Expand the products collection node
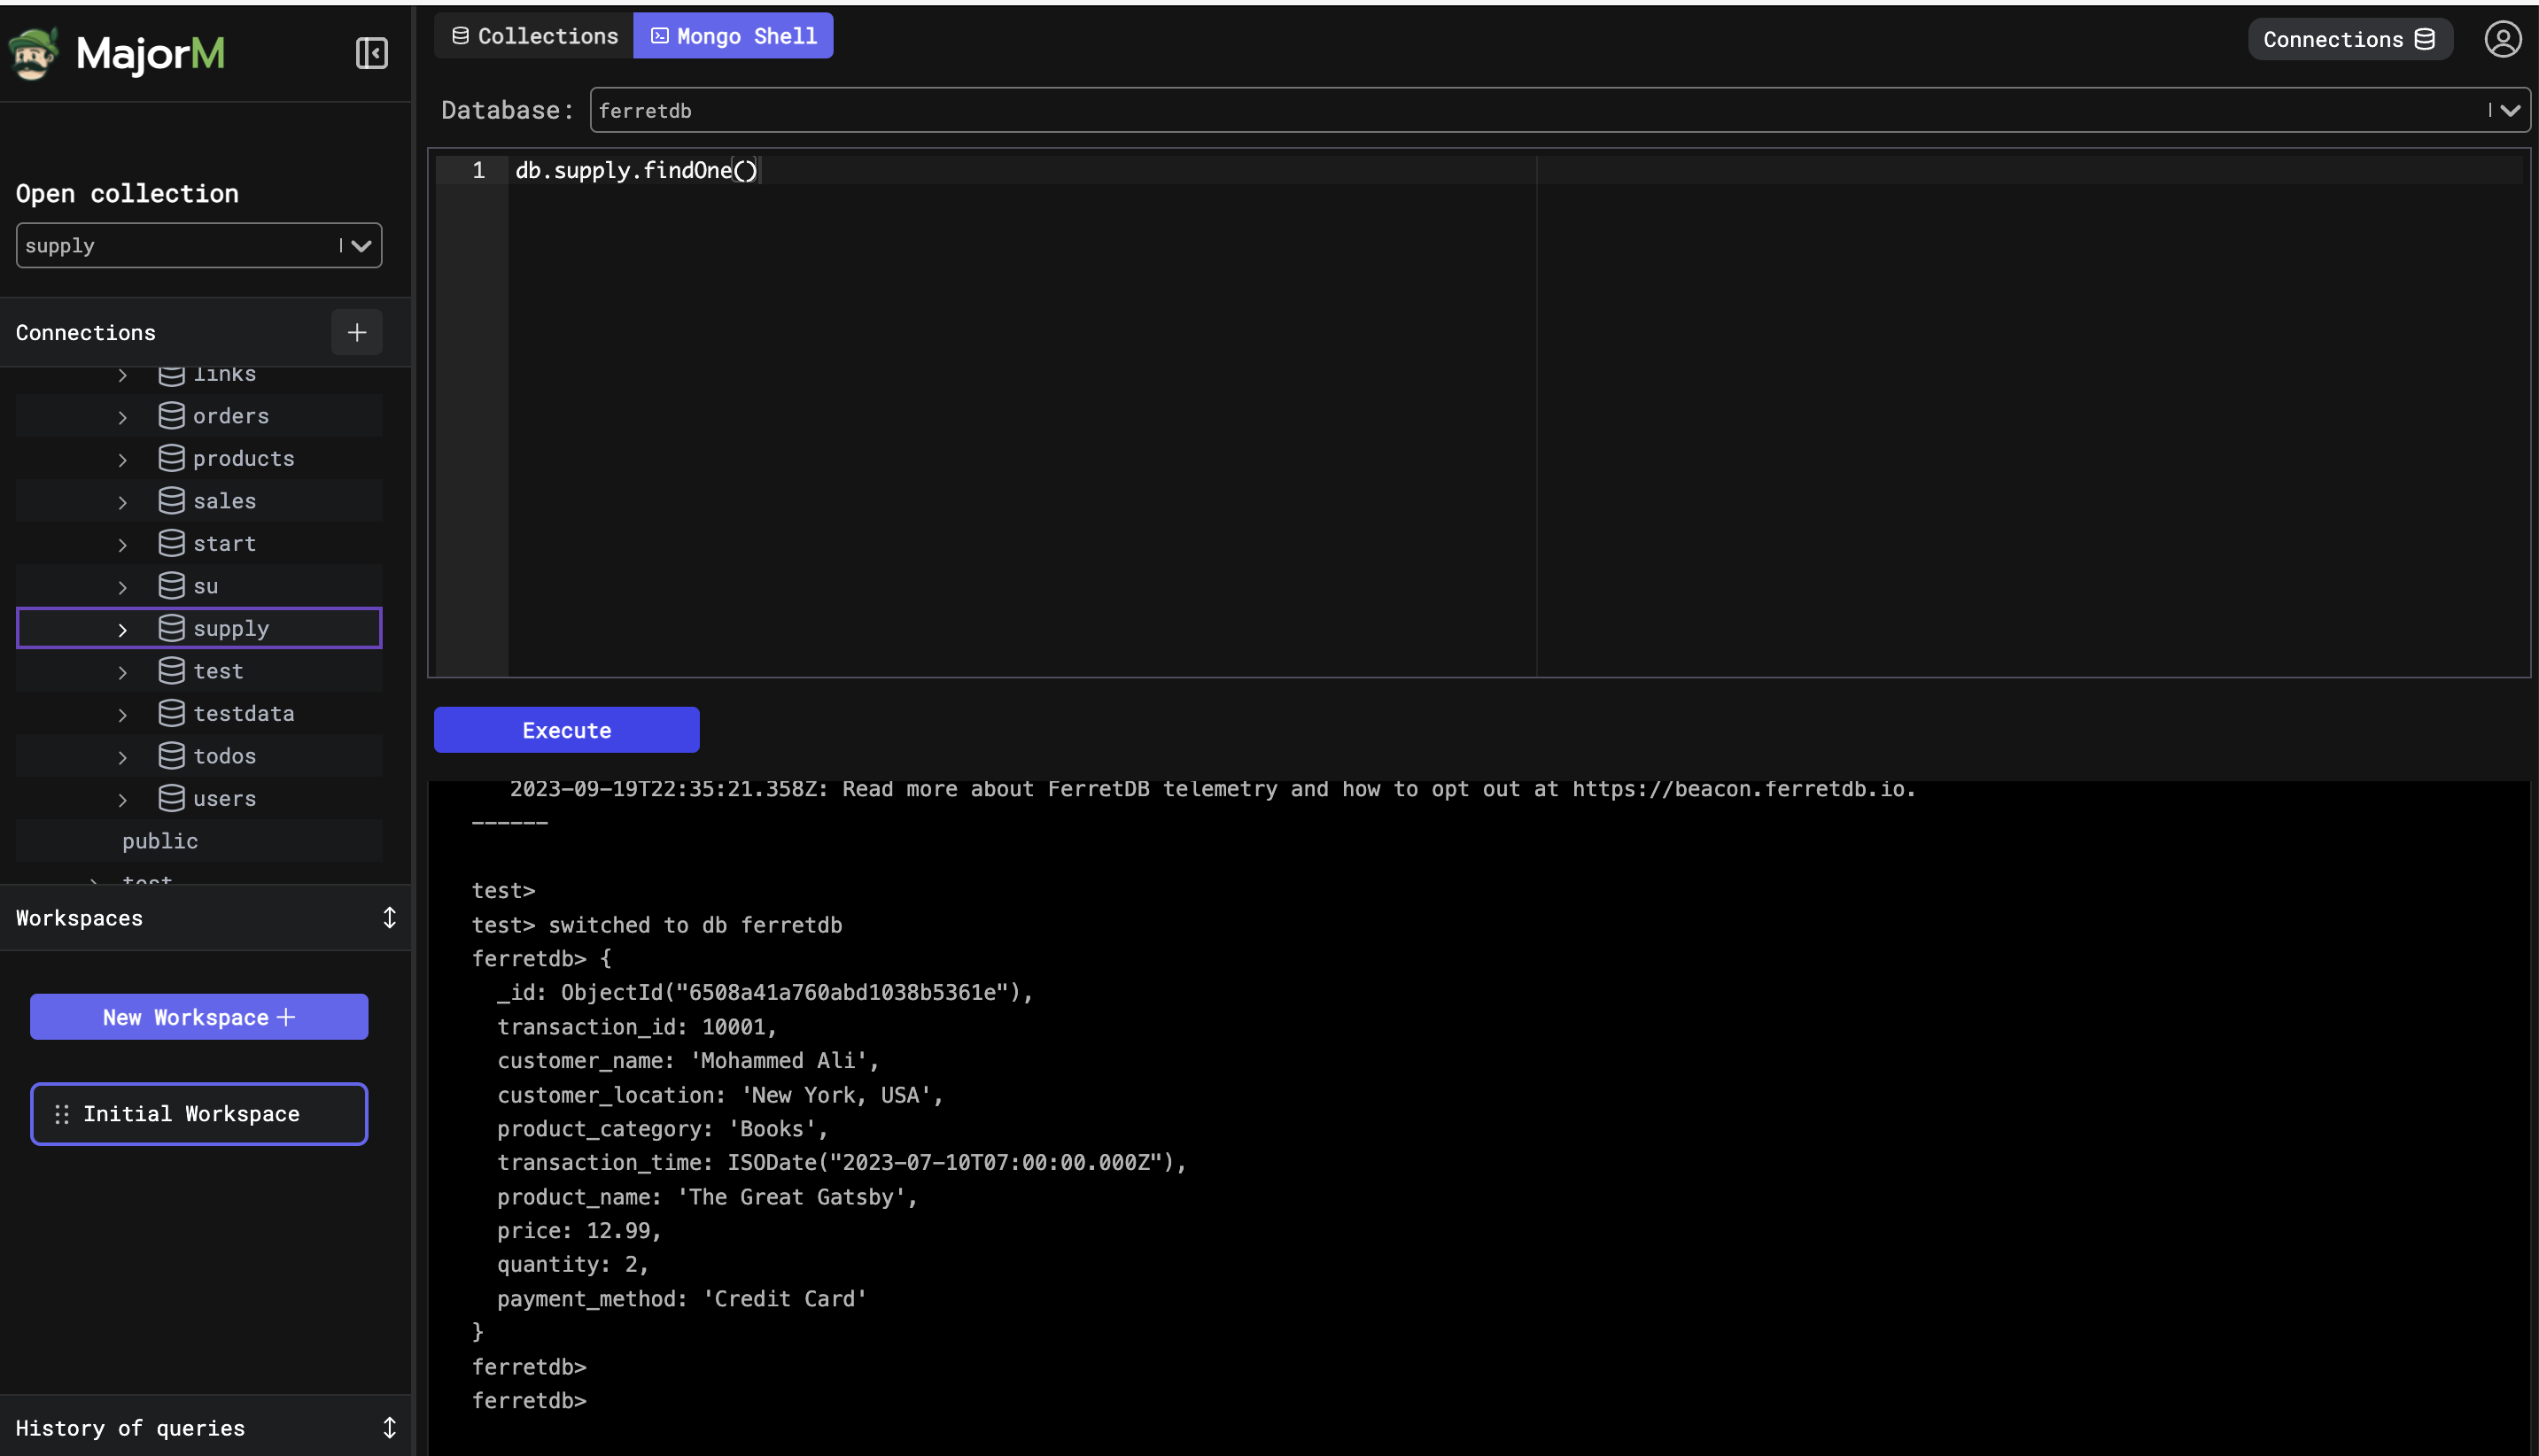The width and height of the screenshot is (2539, 1456). click(122, 458)
